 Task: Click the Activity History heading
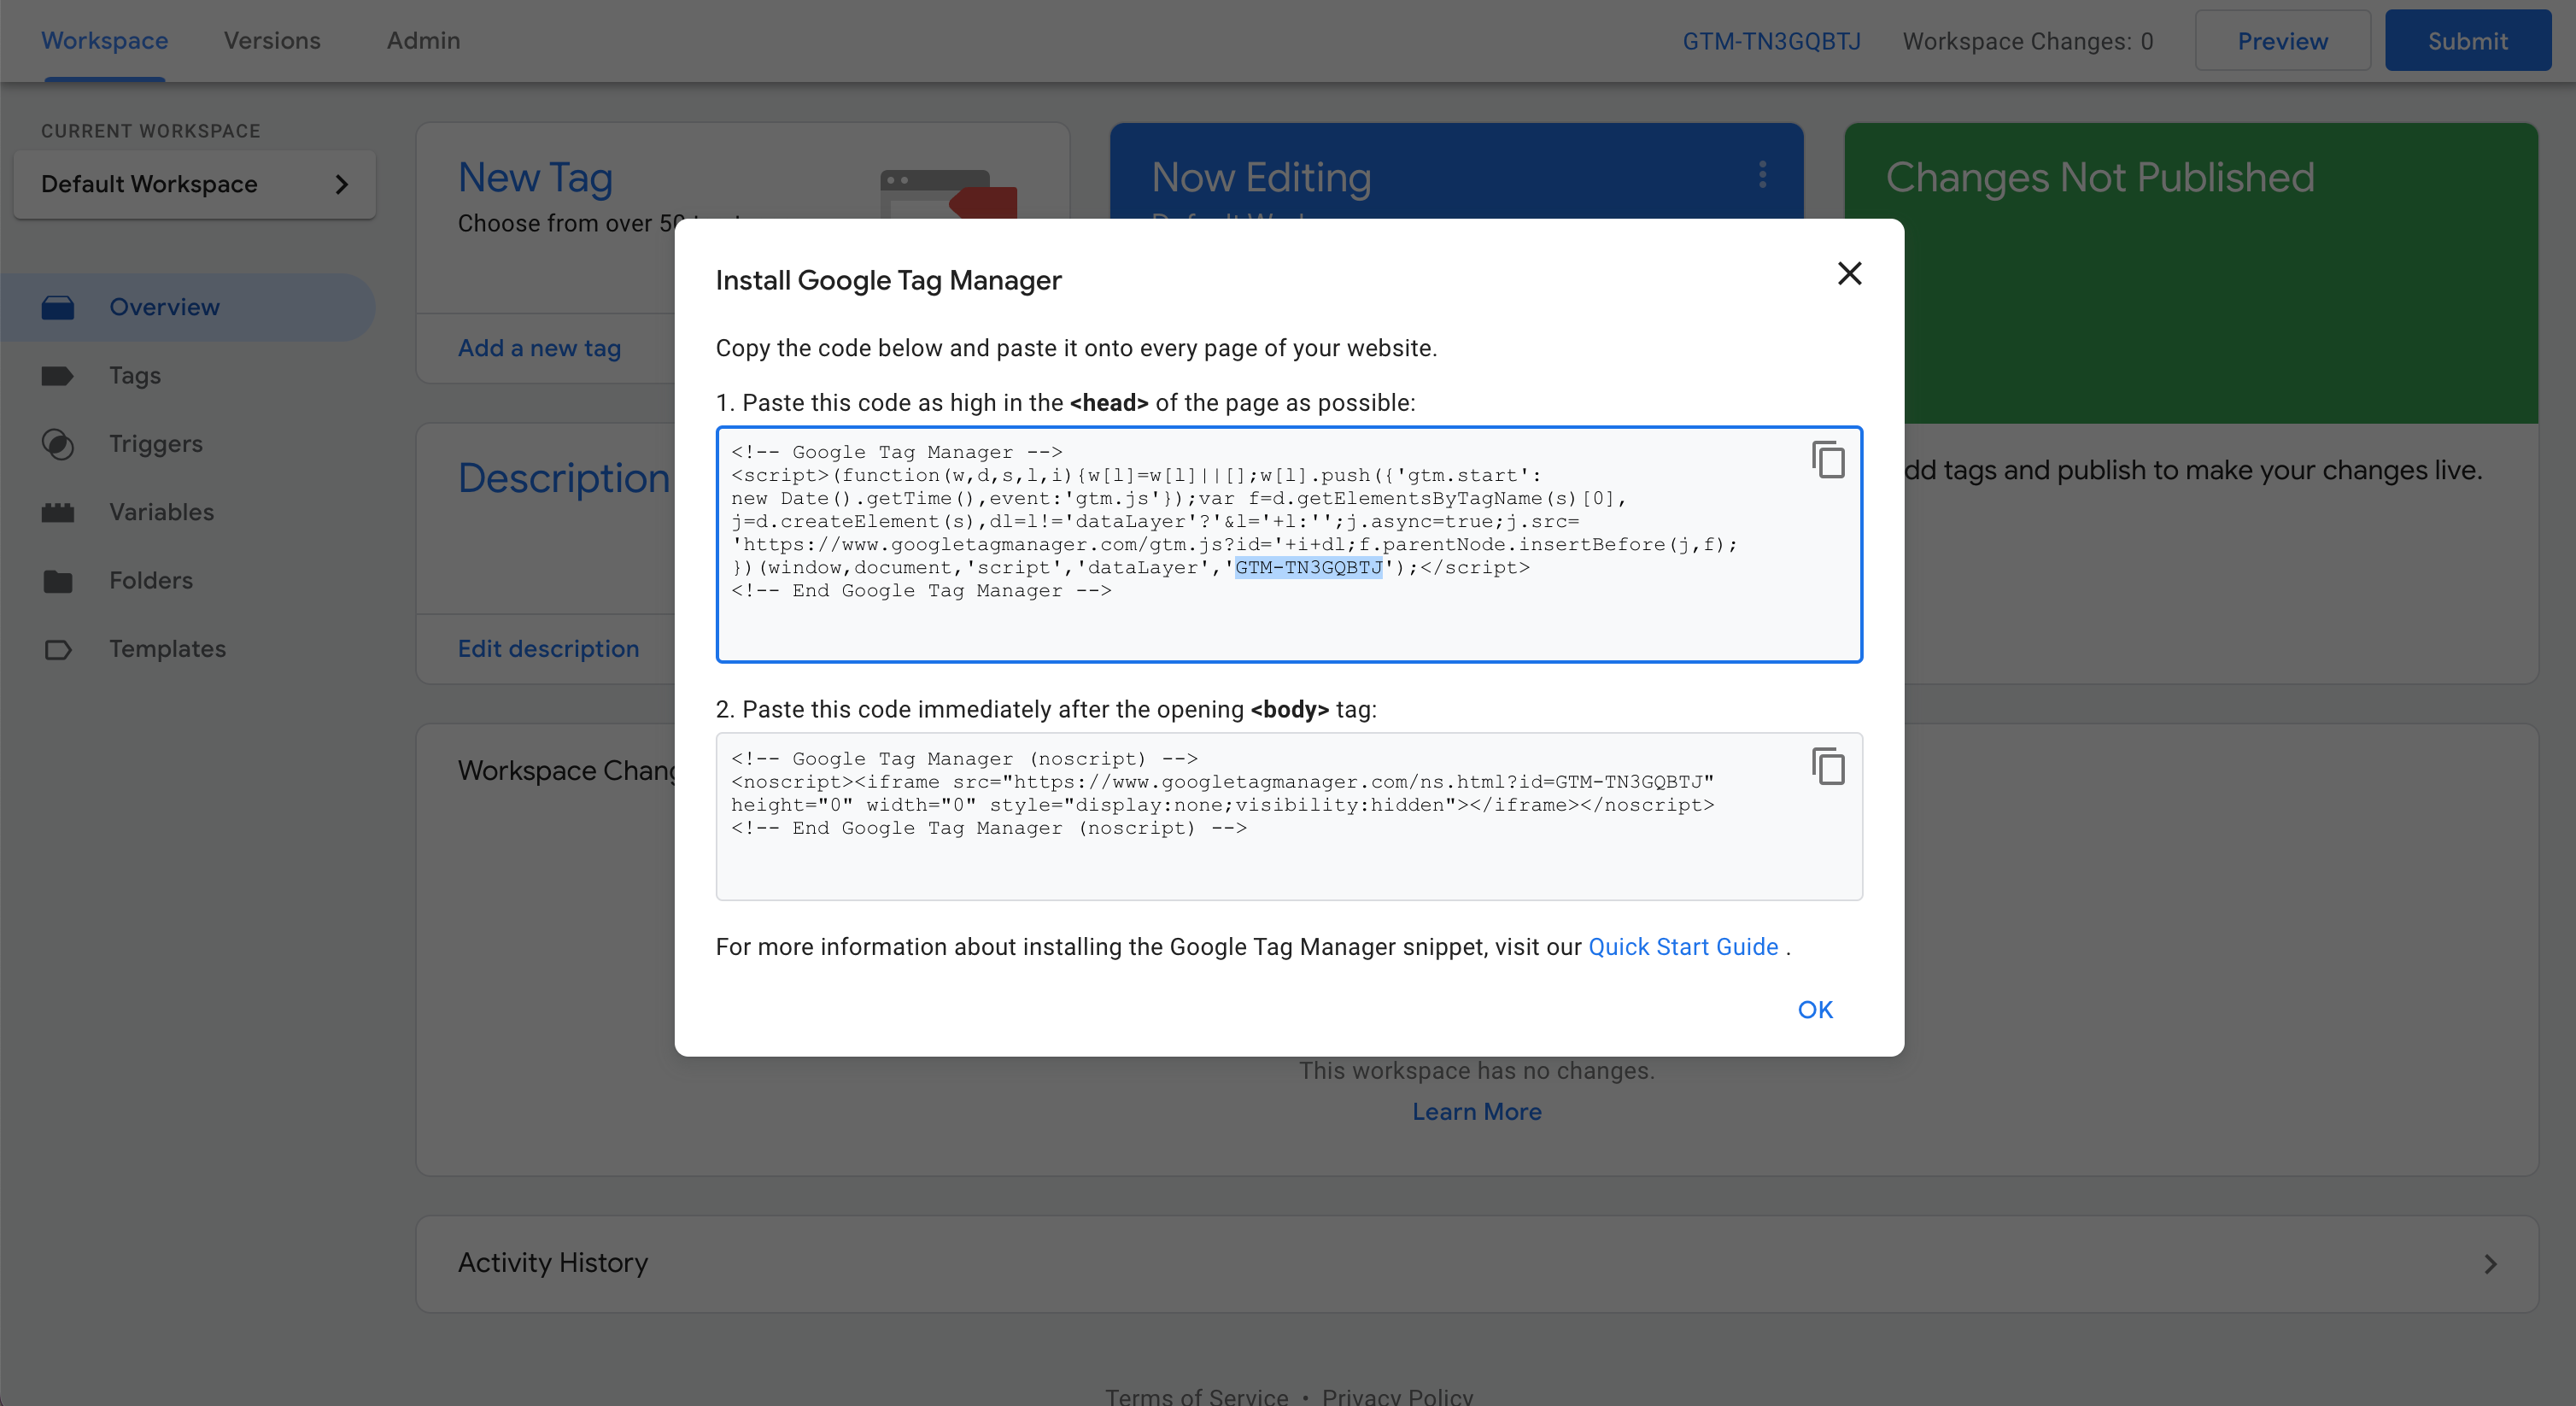[x=553, y=1262]
